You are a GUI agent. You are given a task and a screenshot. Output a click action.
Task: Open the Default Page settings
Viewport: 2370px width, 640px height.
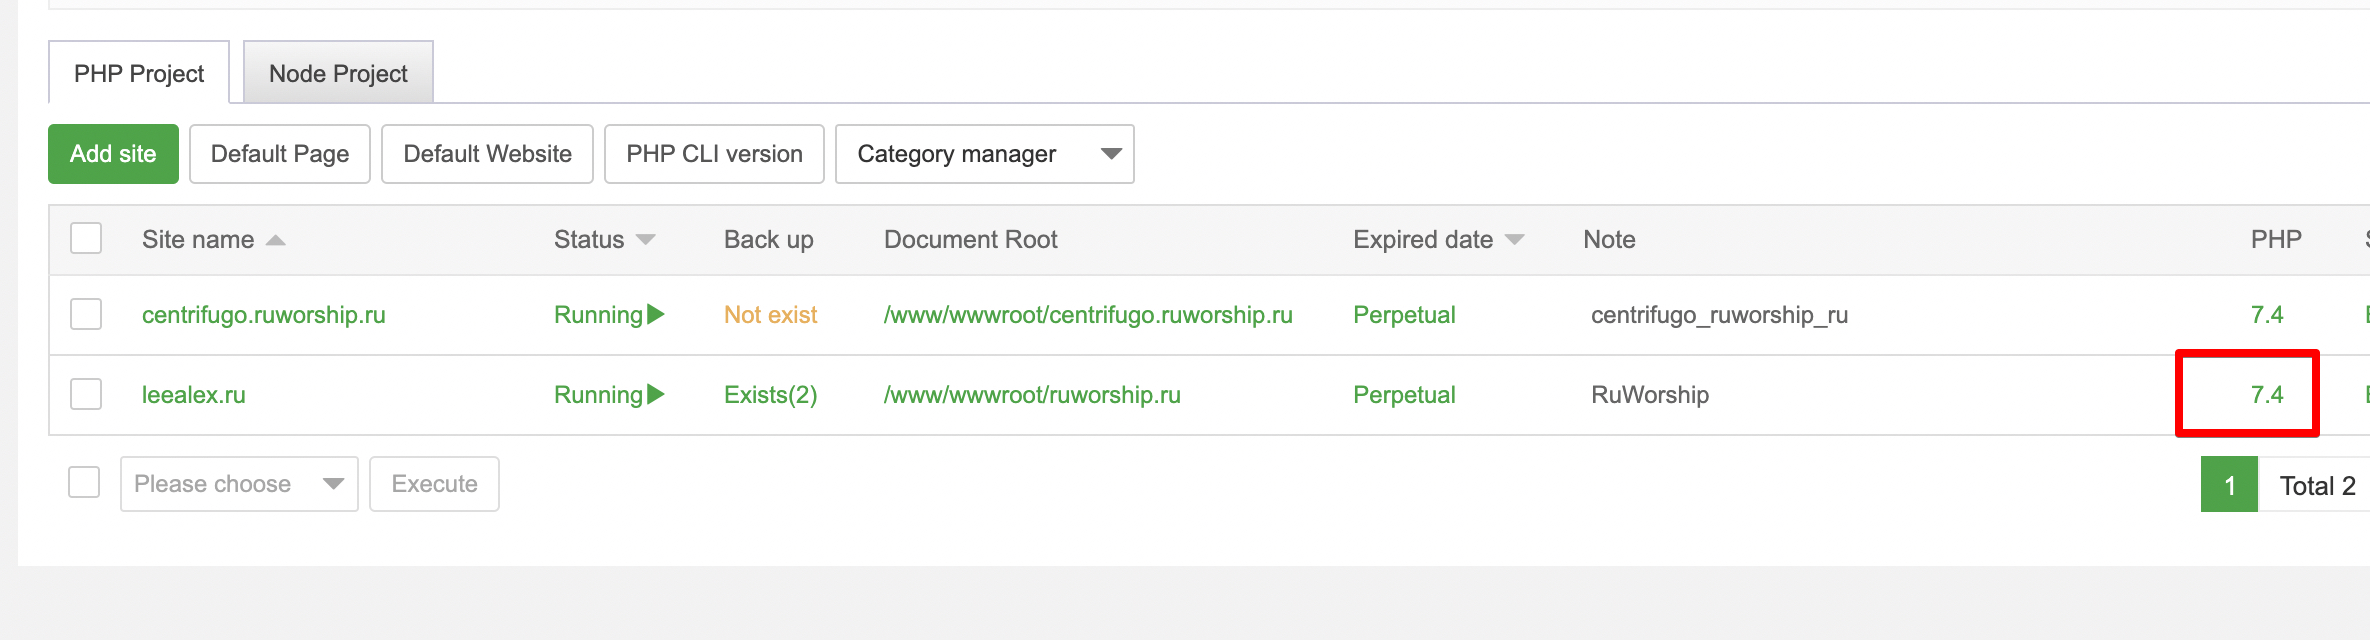click(x=280, y=154)
